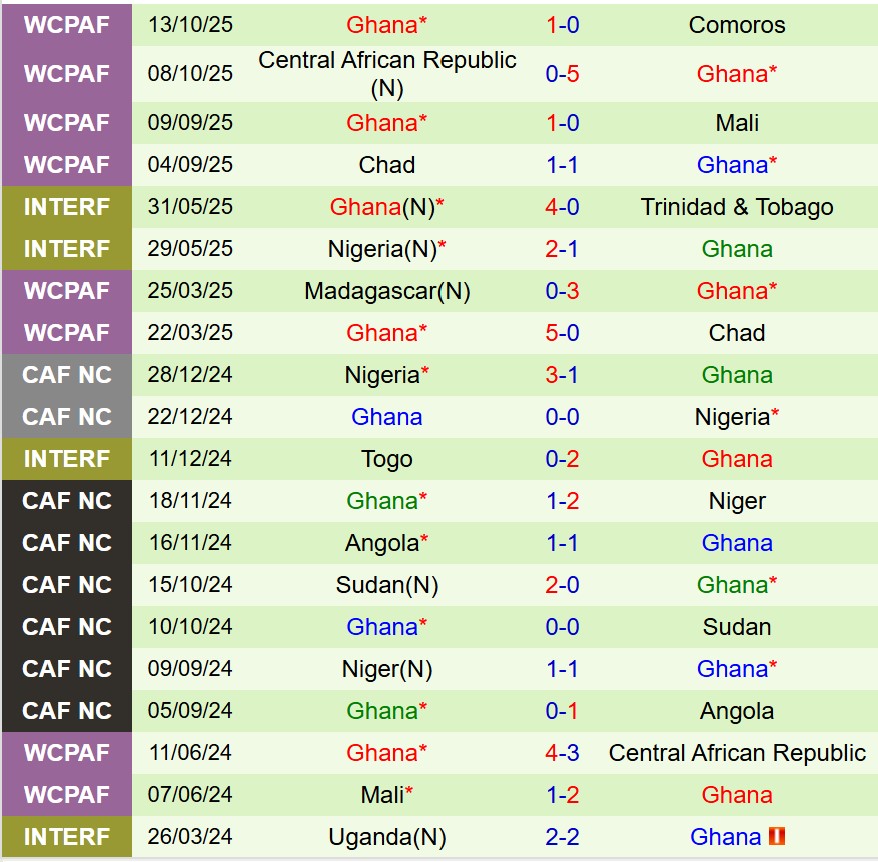Open the Madagascar(N) team link
Viewport: 878px width, 862px height.
387,291
